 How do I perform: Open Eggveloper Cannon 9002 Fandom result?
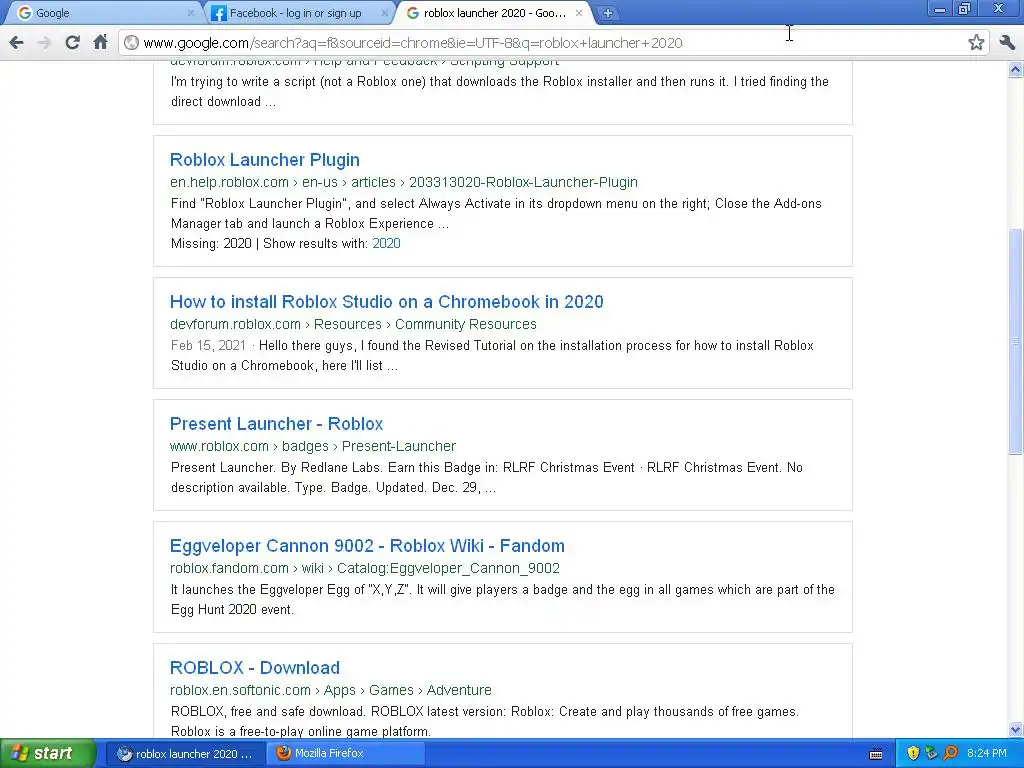point(367,546)
